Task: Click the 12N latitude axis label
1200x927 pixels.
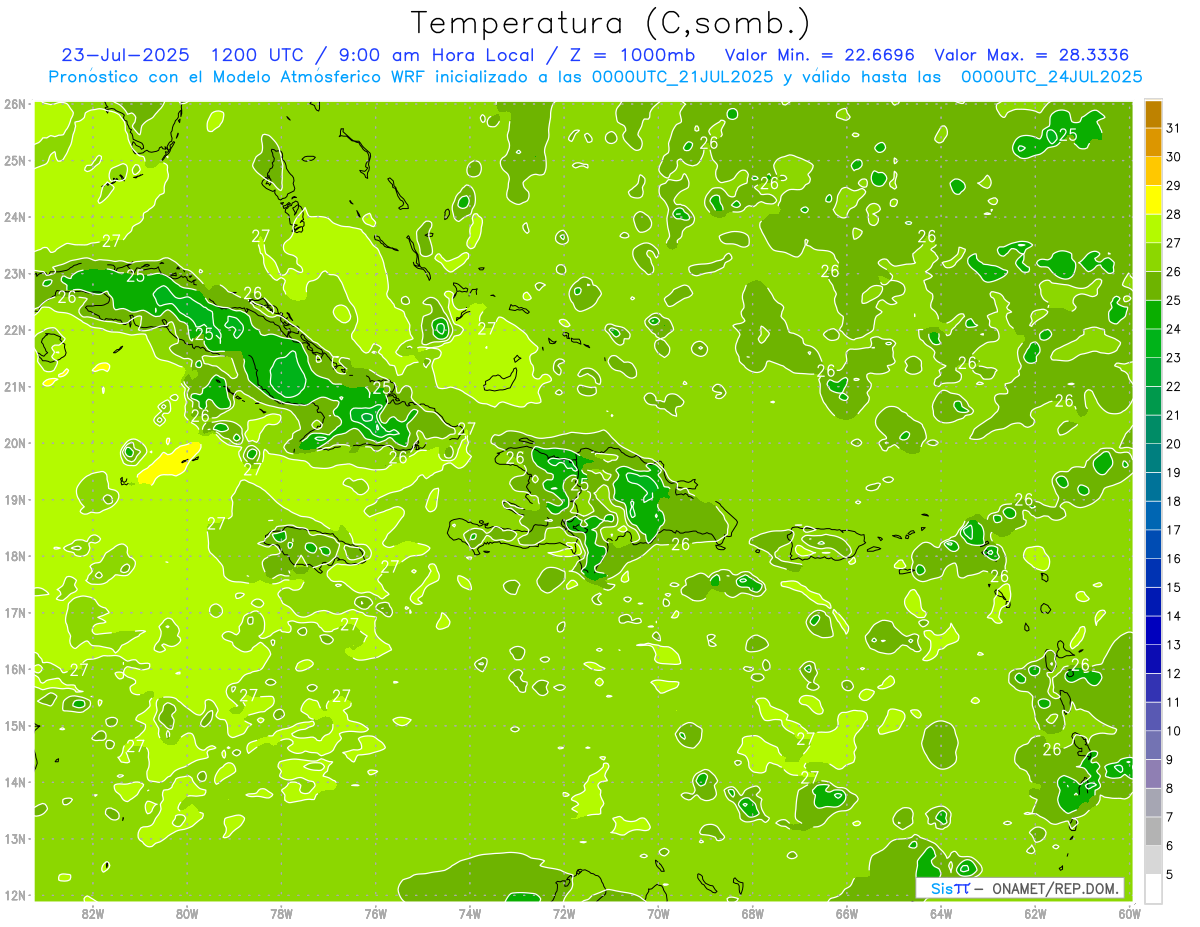Action: click(15, 895)
